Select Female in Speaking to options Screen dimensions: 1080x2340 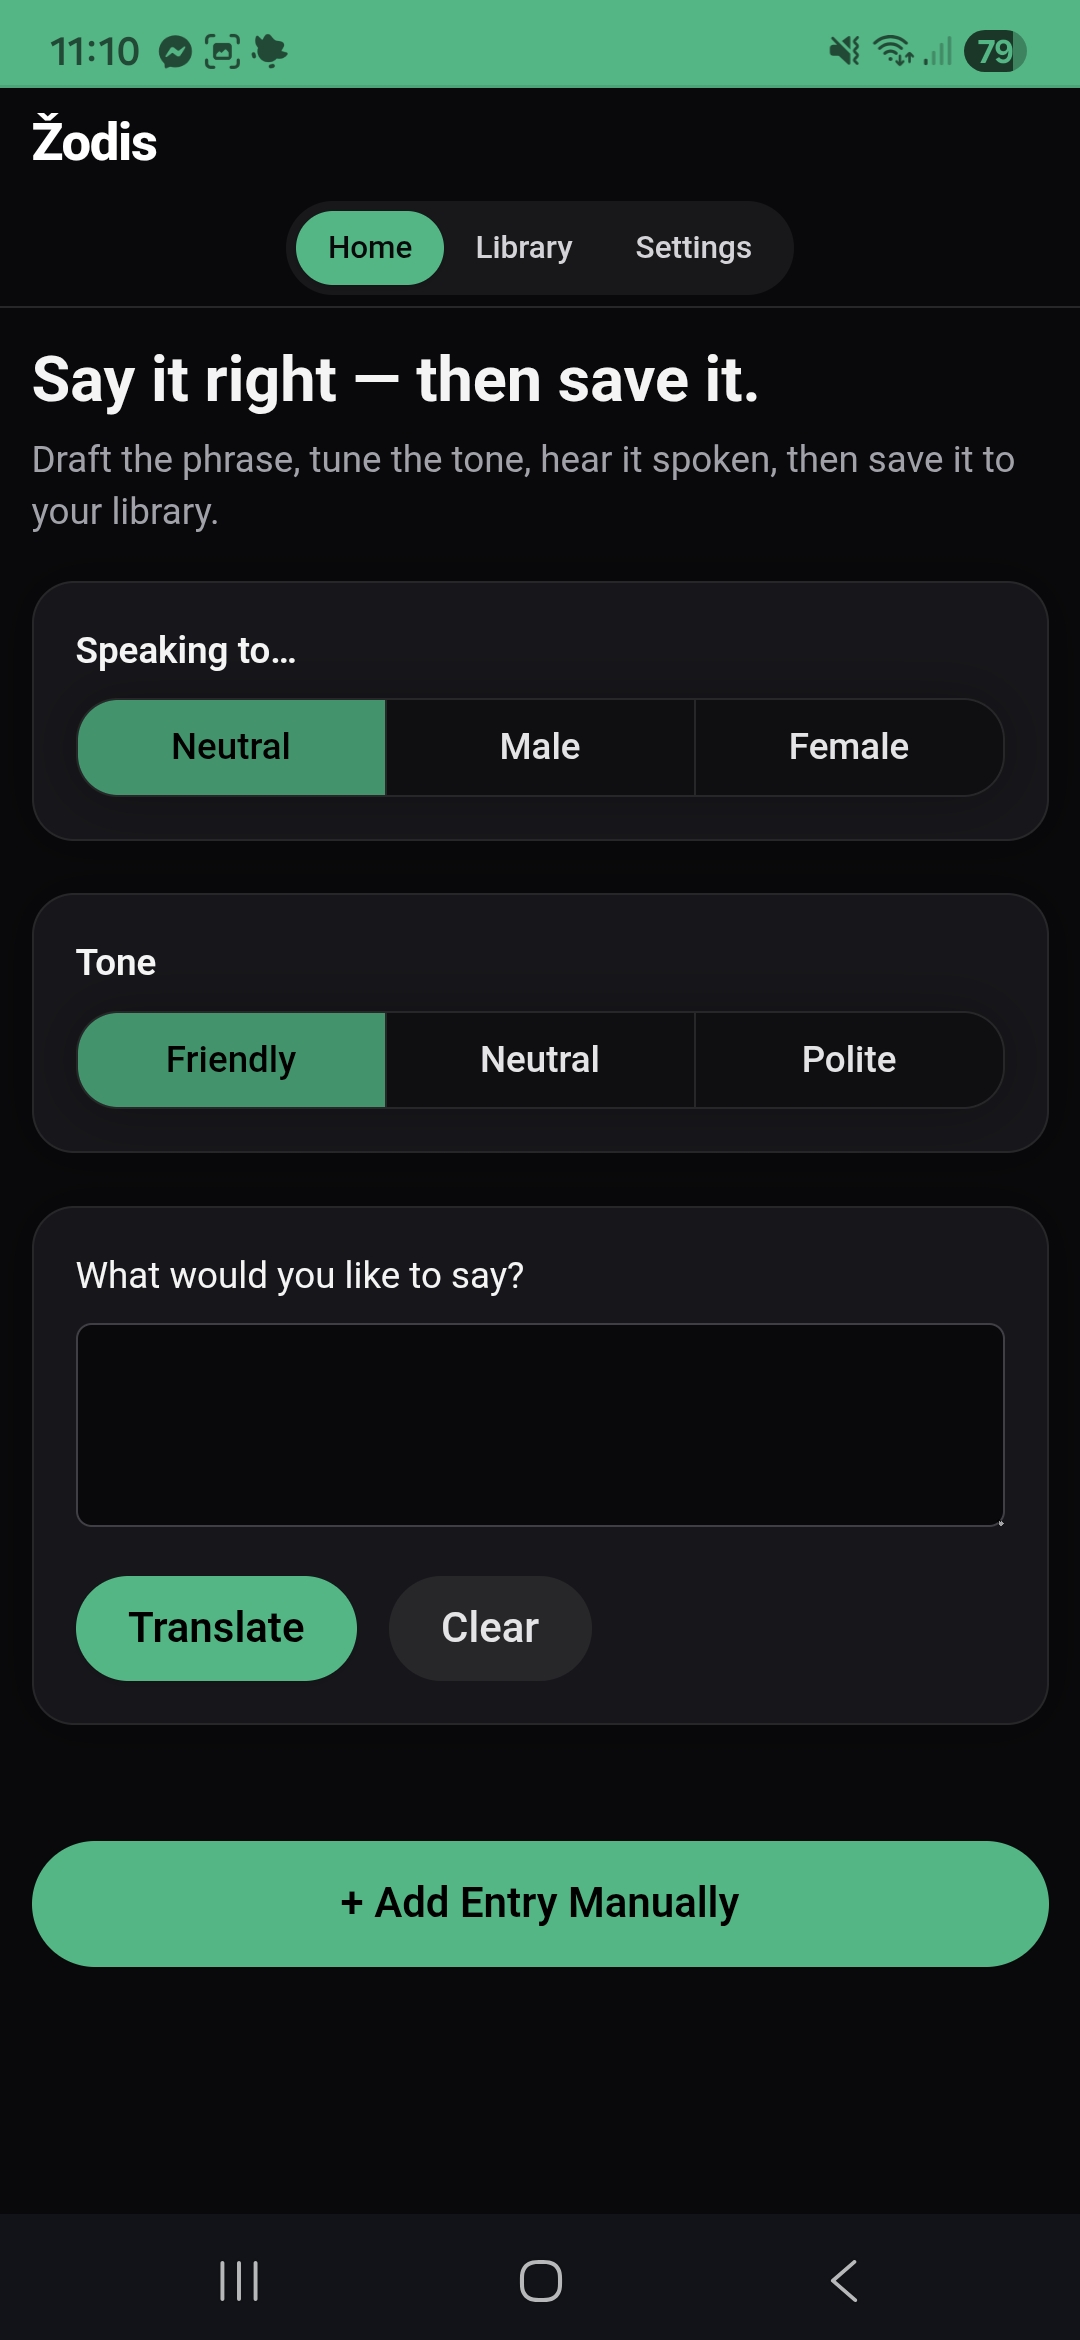pos(848,747)
